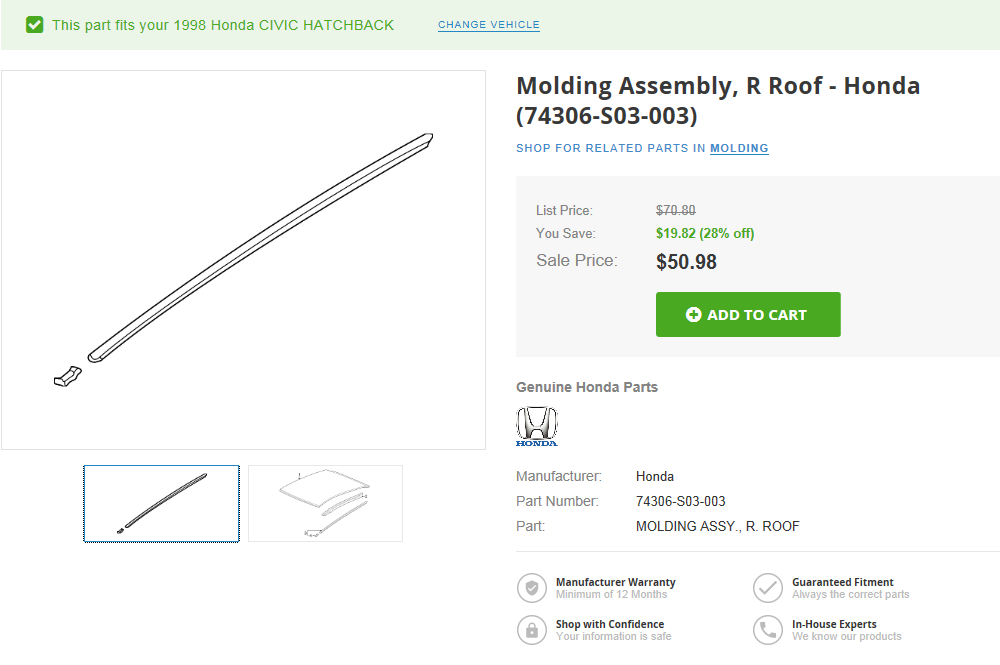Image resolution: width=1000 pixels, height=665 pixels.
Task: Open the Molding related parts link
Action: (739, 148)
